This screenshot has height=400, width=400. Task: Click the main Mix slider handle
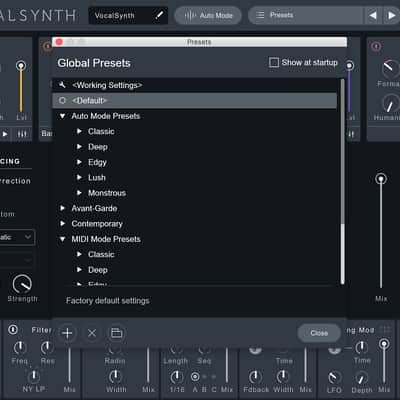coord(381,179)
